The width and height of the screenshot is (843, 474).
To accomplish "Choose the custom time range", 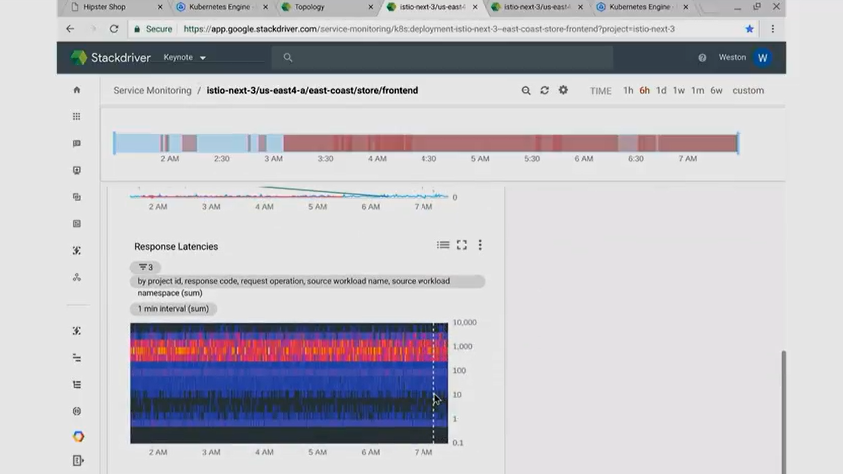I will coord(748,91).
